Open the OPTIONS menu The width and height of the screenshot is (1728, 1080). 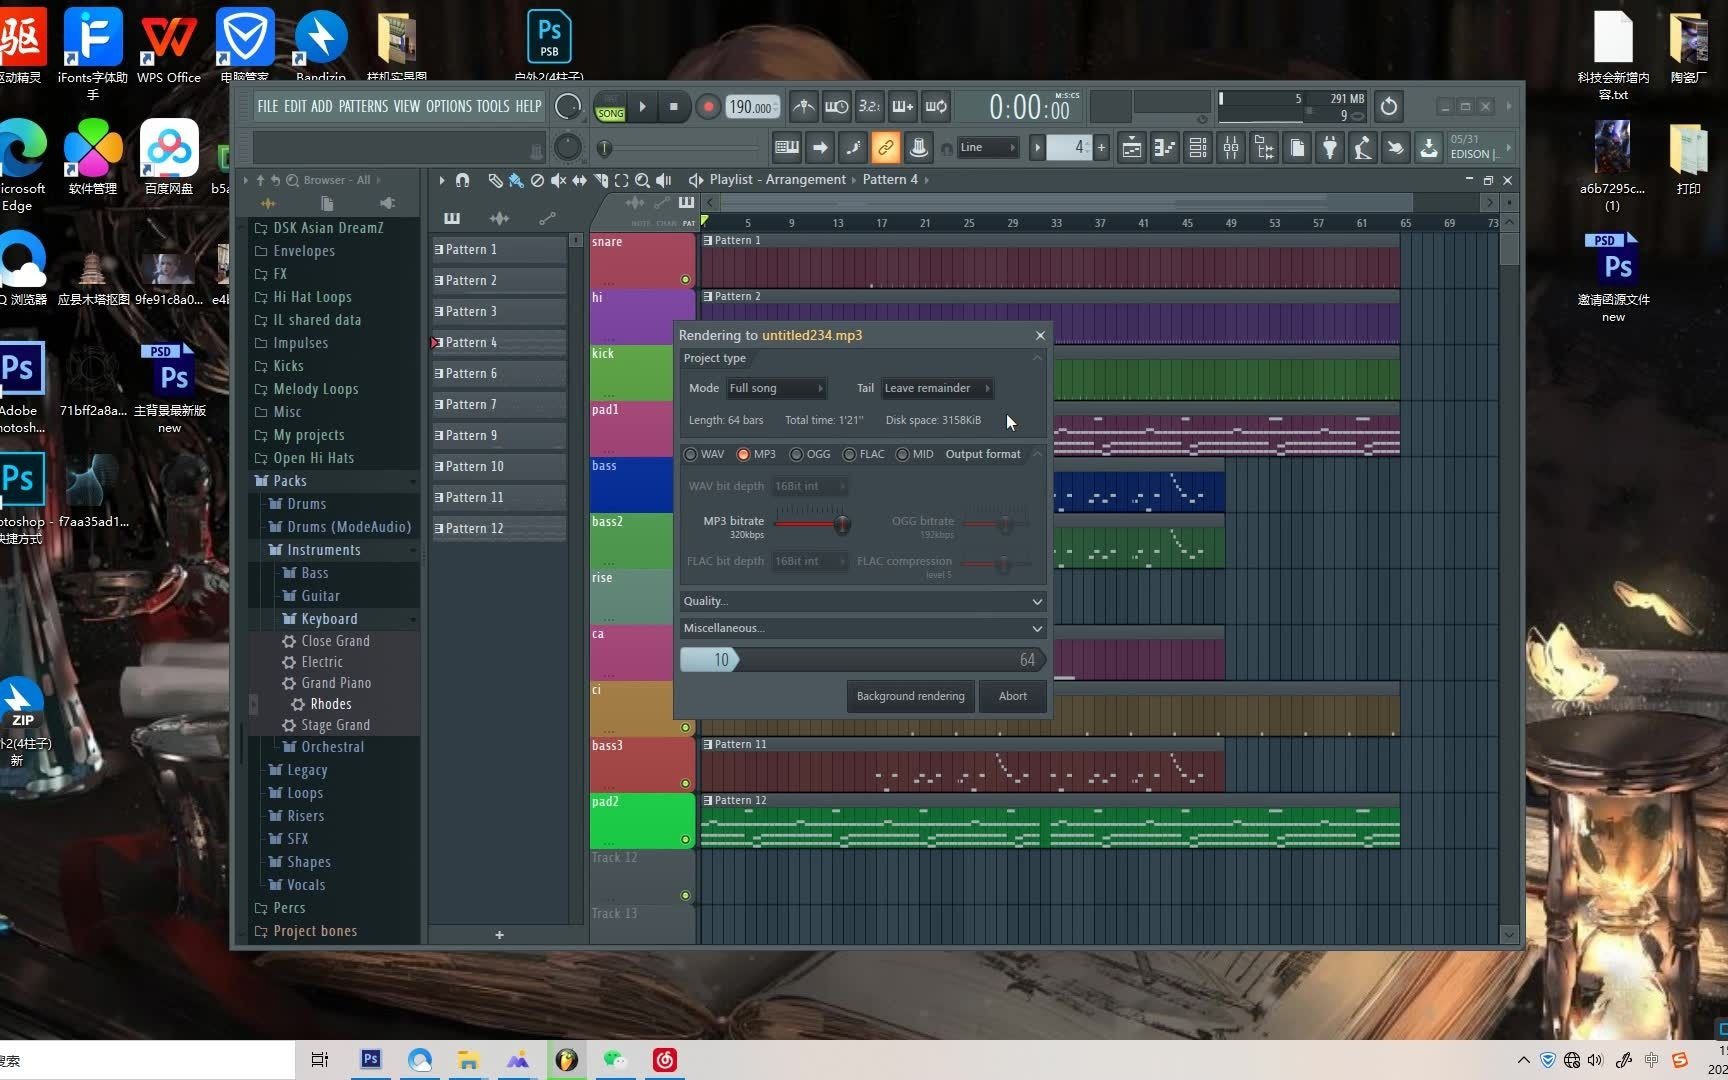pos(448,106)
